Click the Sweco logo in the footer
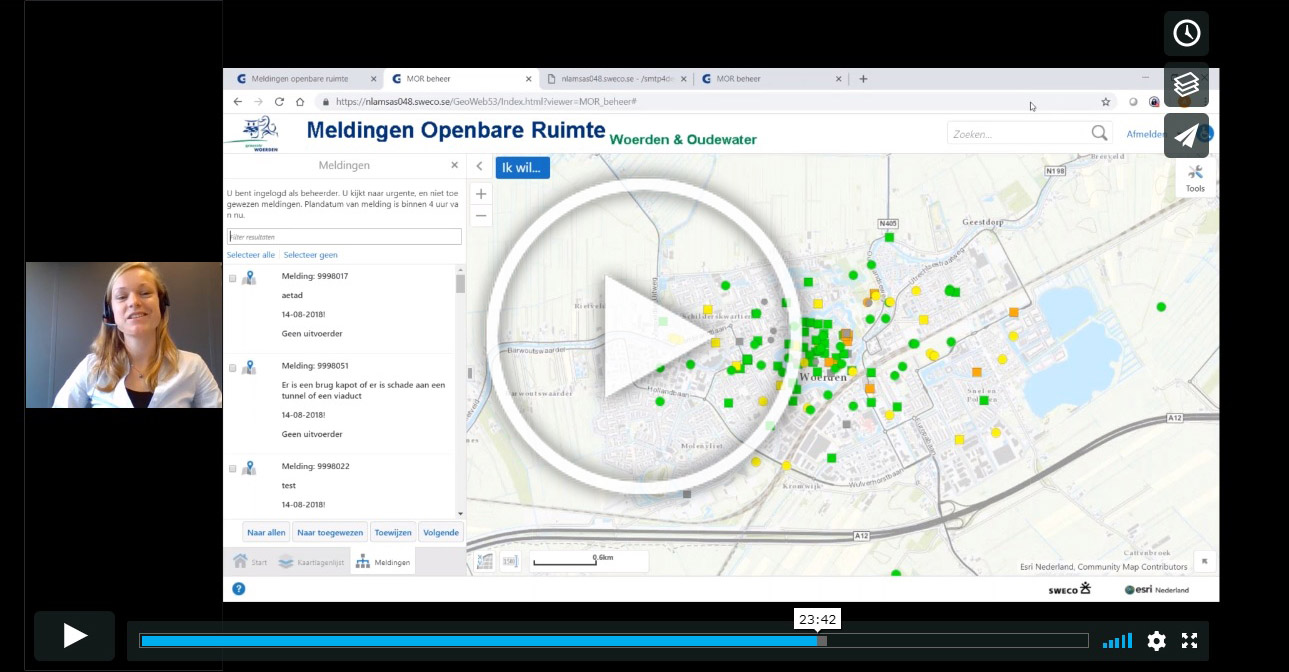The image size is (1289, 672). click(x=1069, y=589)
